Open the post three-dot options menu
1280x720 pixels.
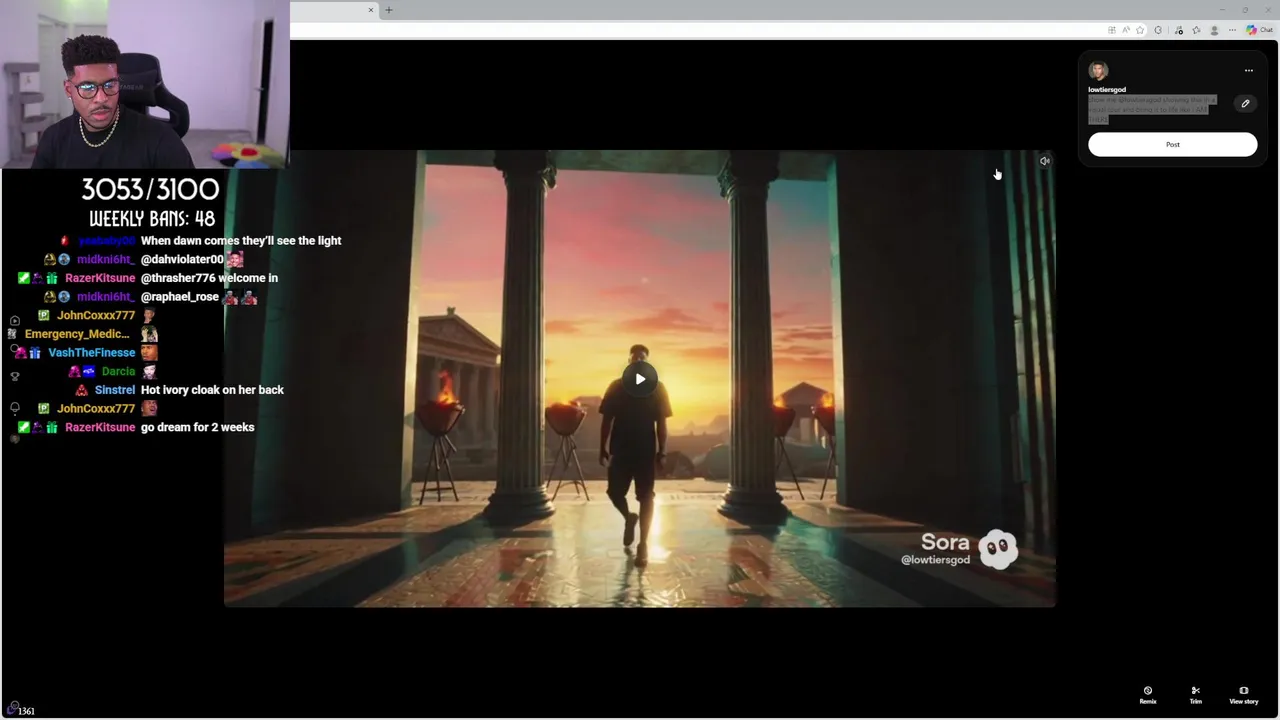1248,71
